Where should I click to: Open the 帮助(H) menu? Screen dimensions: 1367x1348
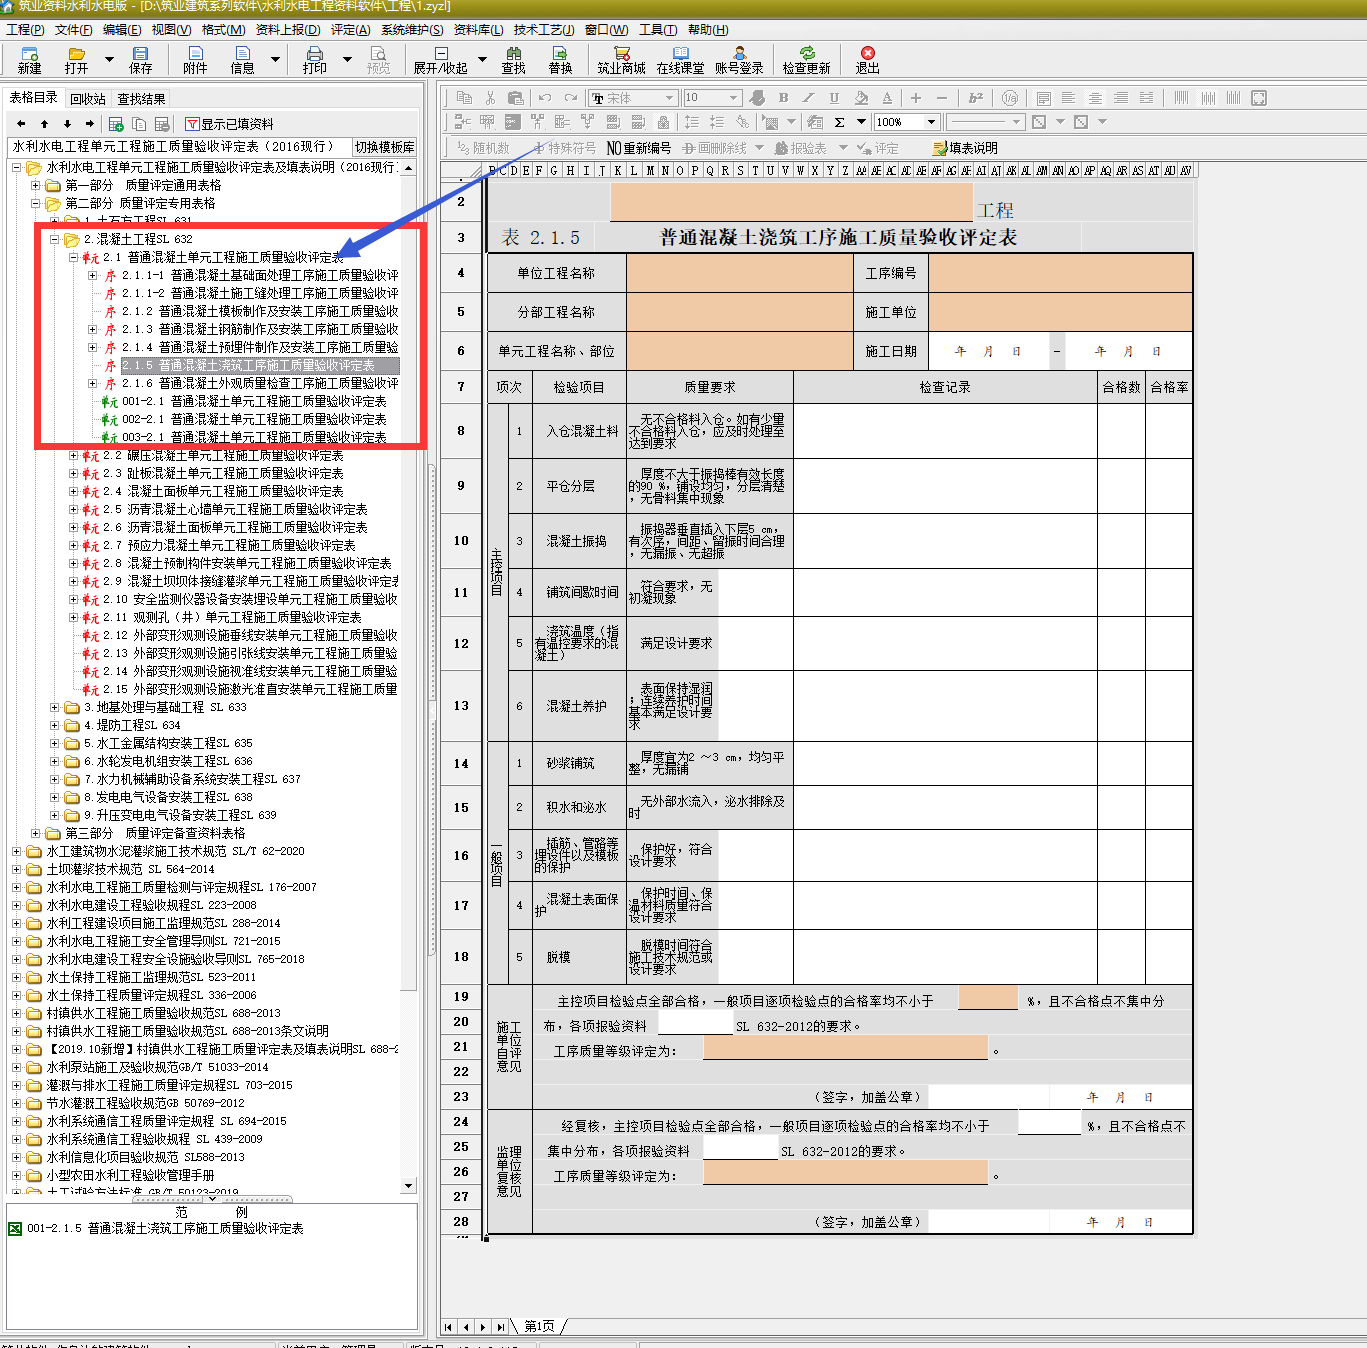click(708, 30)
